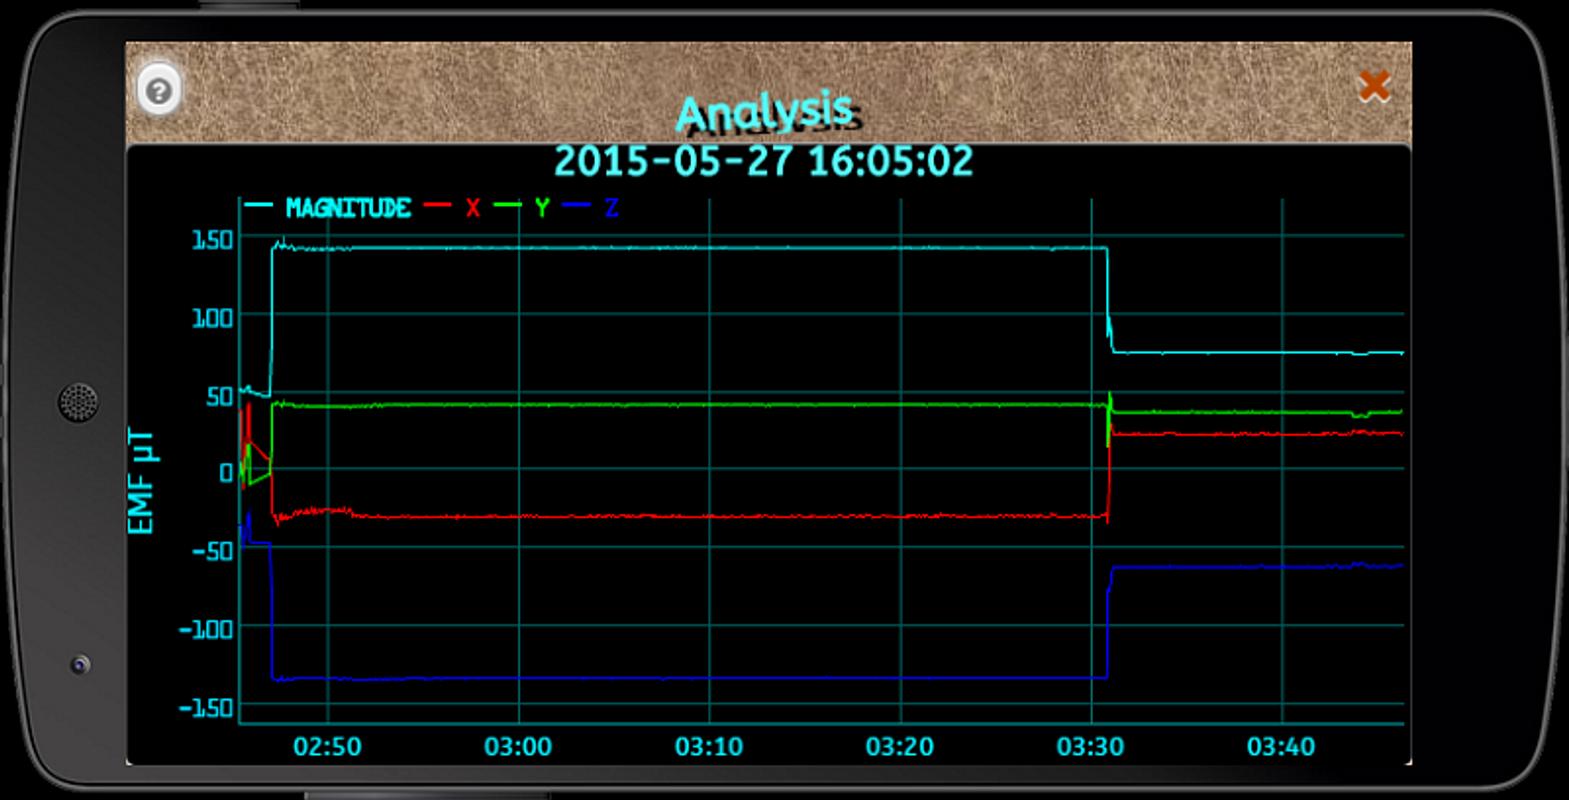Click the 0 y-axis value
This screenshot has width=1569, height=800.
click(226, 473)
